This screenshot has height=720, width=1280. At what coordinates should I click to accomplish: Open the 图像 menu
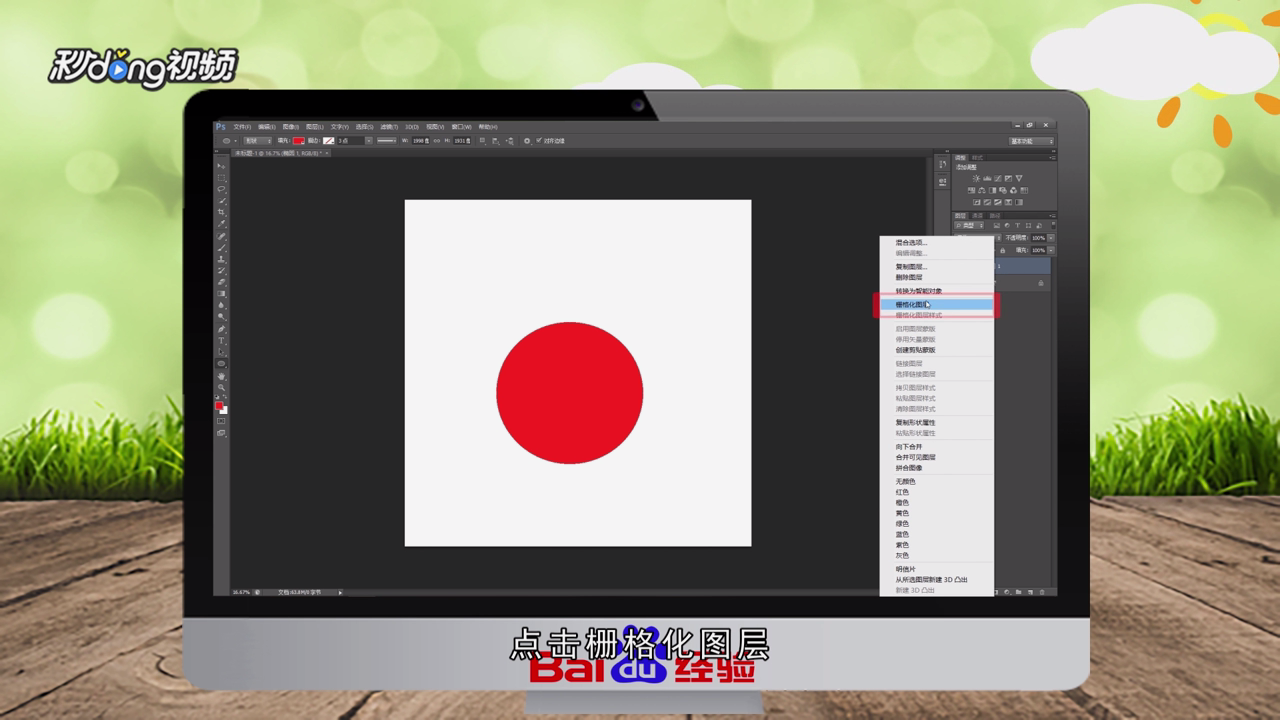[291, 127]
